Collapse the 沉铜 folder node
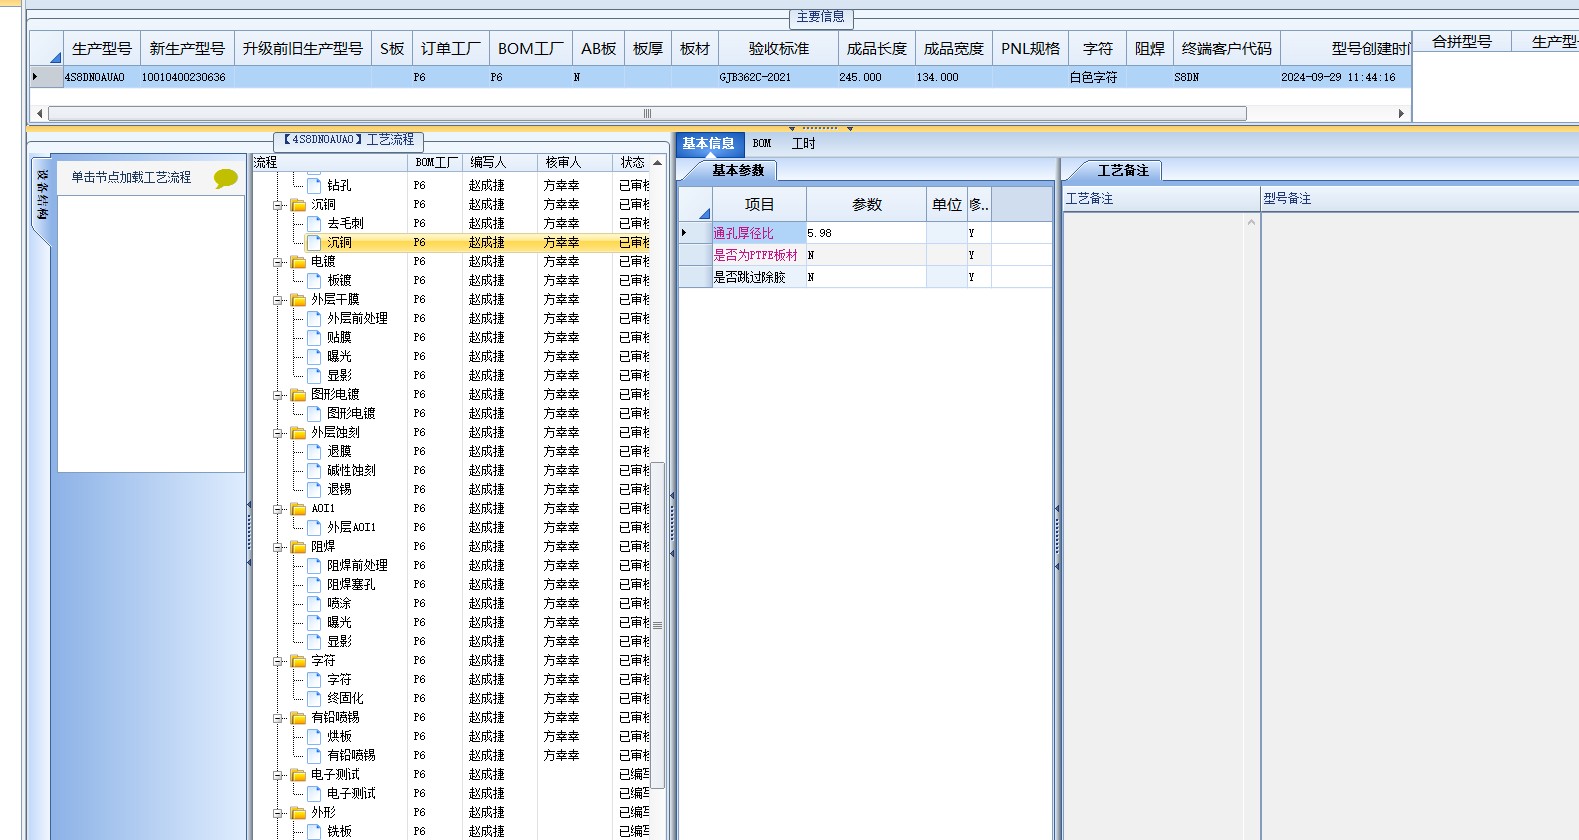Image resolution: width=1579 pixels, height=840 pixels. (278, 205)
